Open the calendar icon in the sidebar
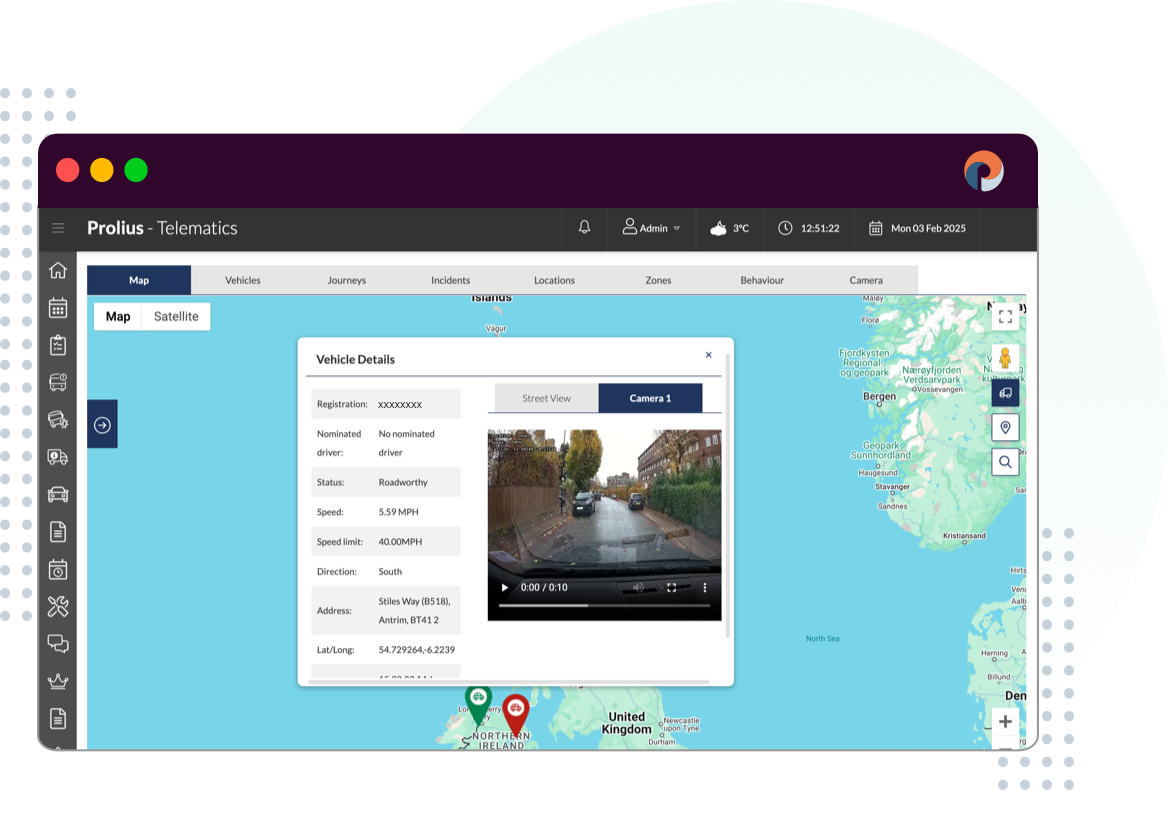This screenshot has height=818, width=1168. [x=58, y=307]
